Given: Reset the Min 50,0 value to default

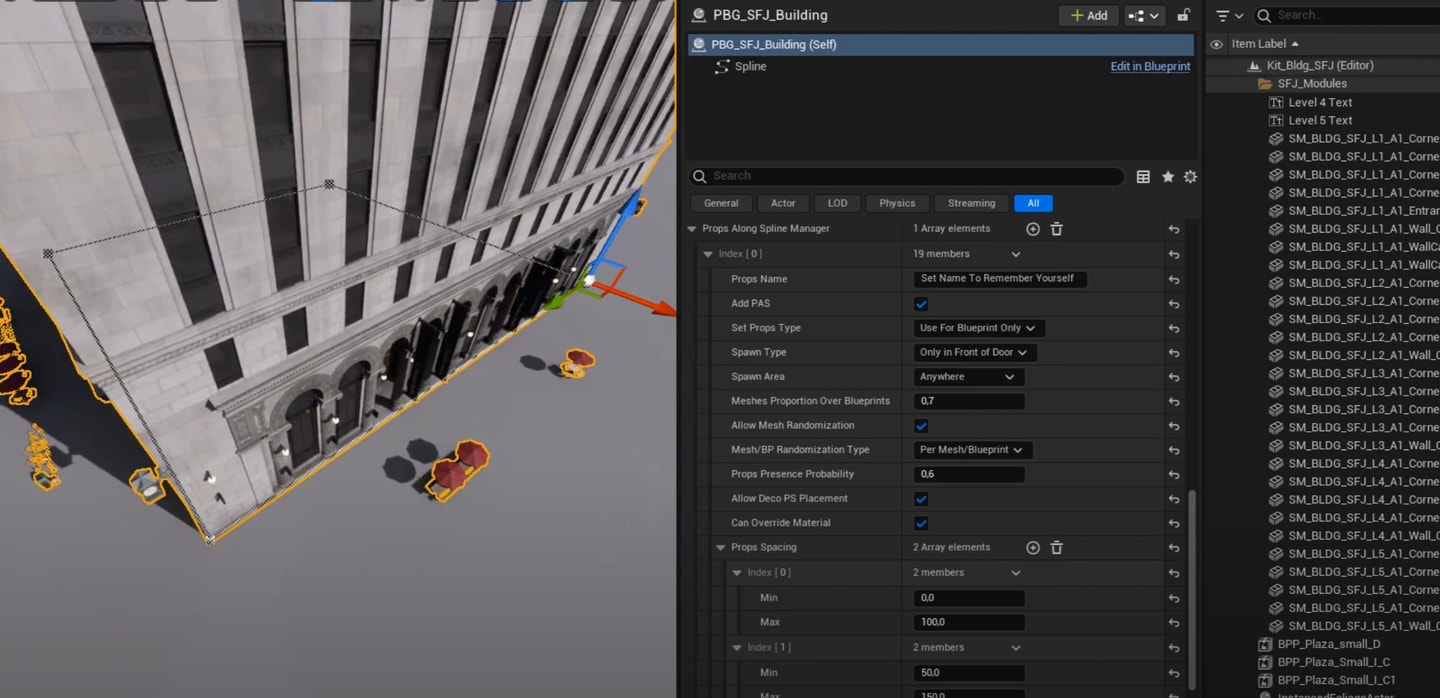Looking at the screenshot, I should pyautogui.click(x=1174, y=674).
